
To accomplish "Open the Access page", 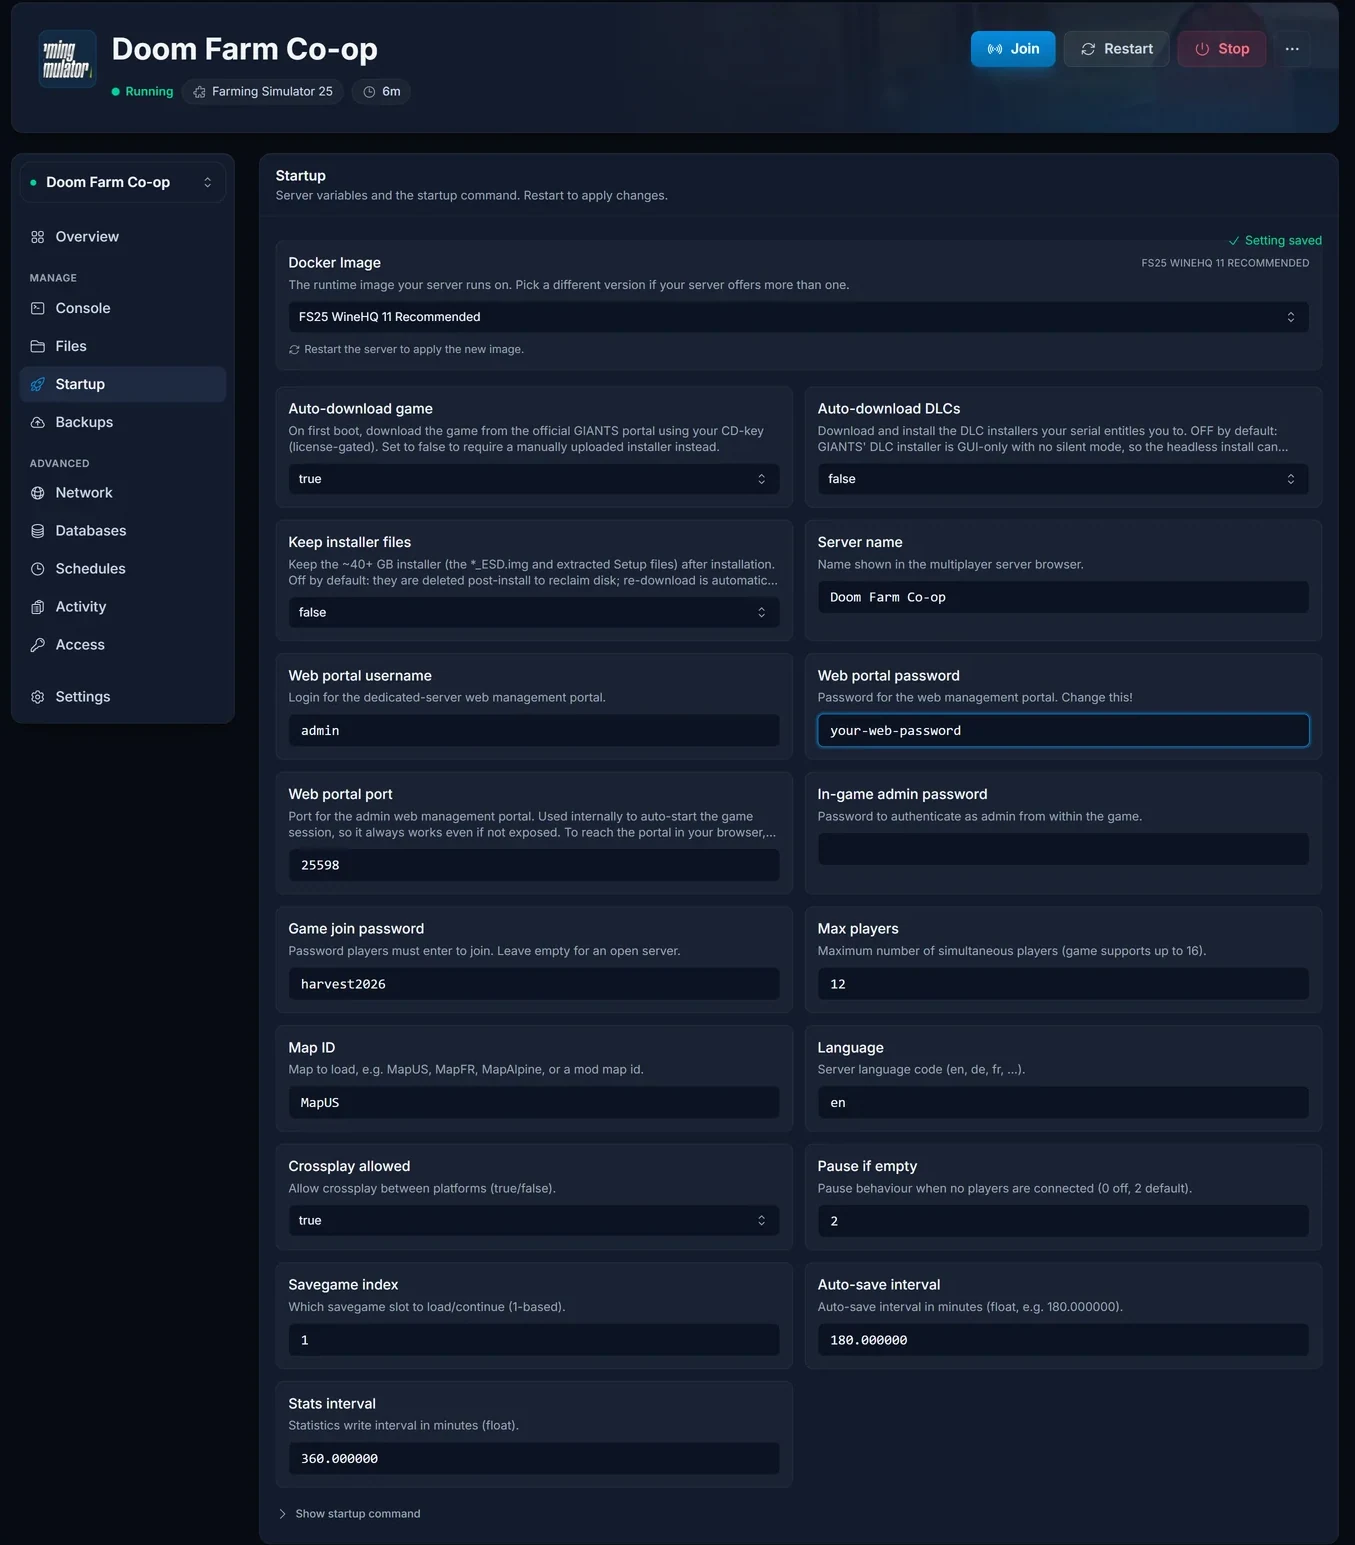I will (x=123, y=645).
